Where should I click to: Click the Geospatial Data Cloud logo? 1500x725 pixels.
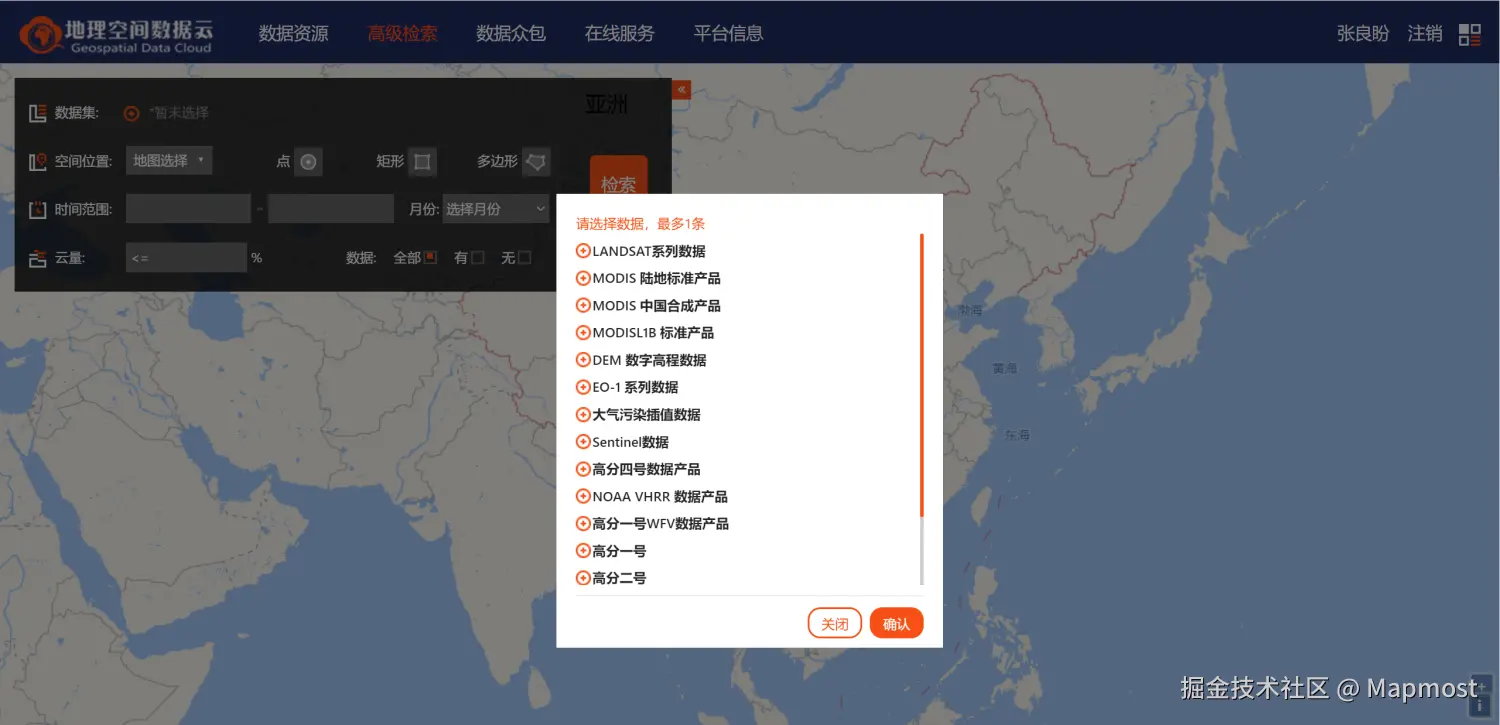point(116,34)
